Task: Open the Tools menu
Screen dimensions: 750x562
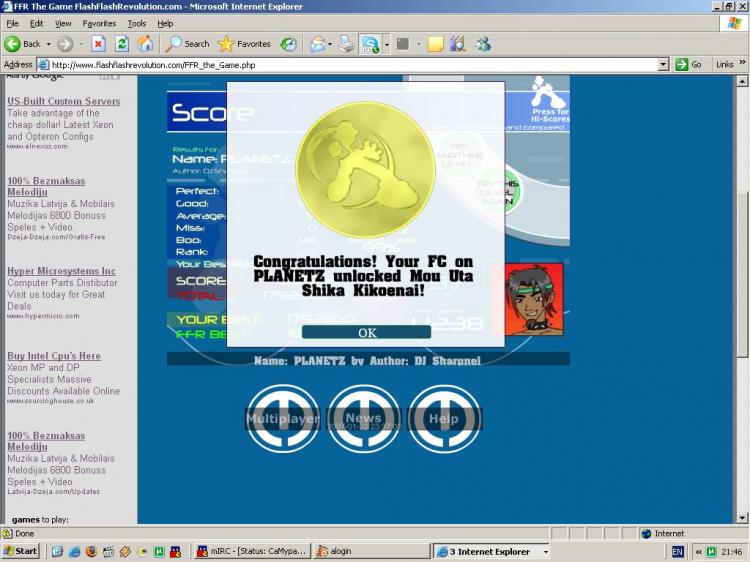Action: [136, 23]
